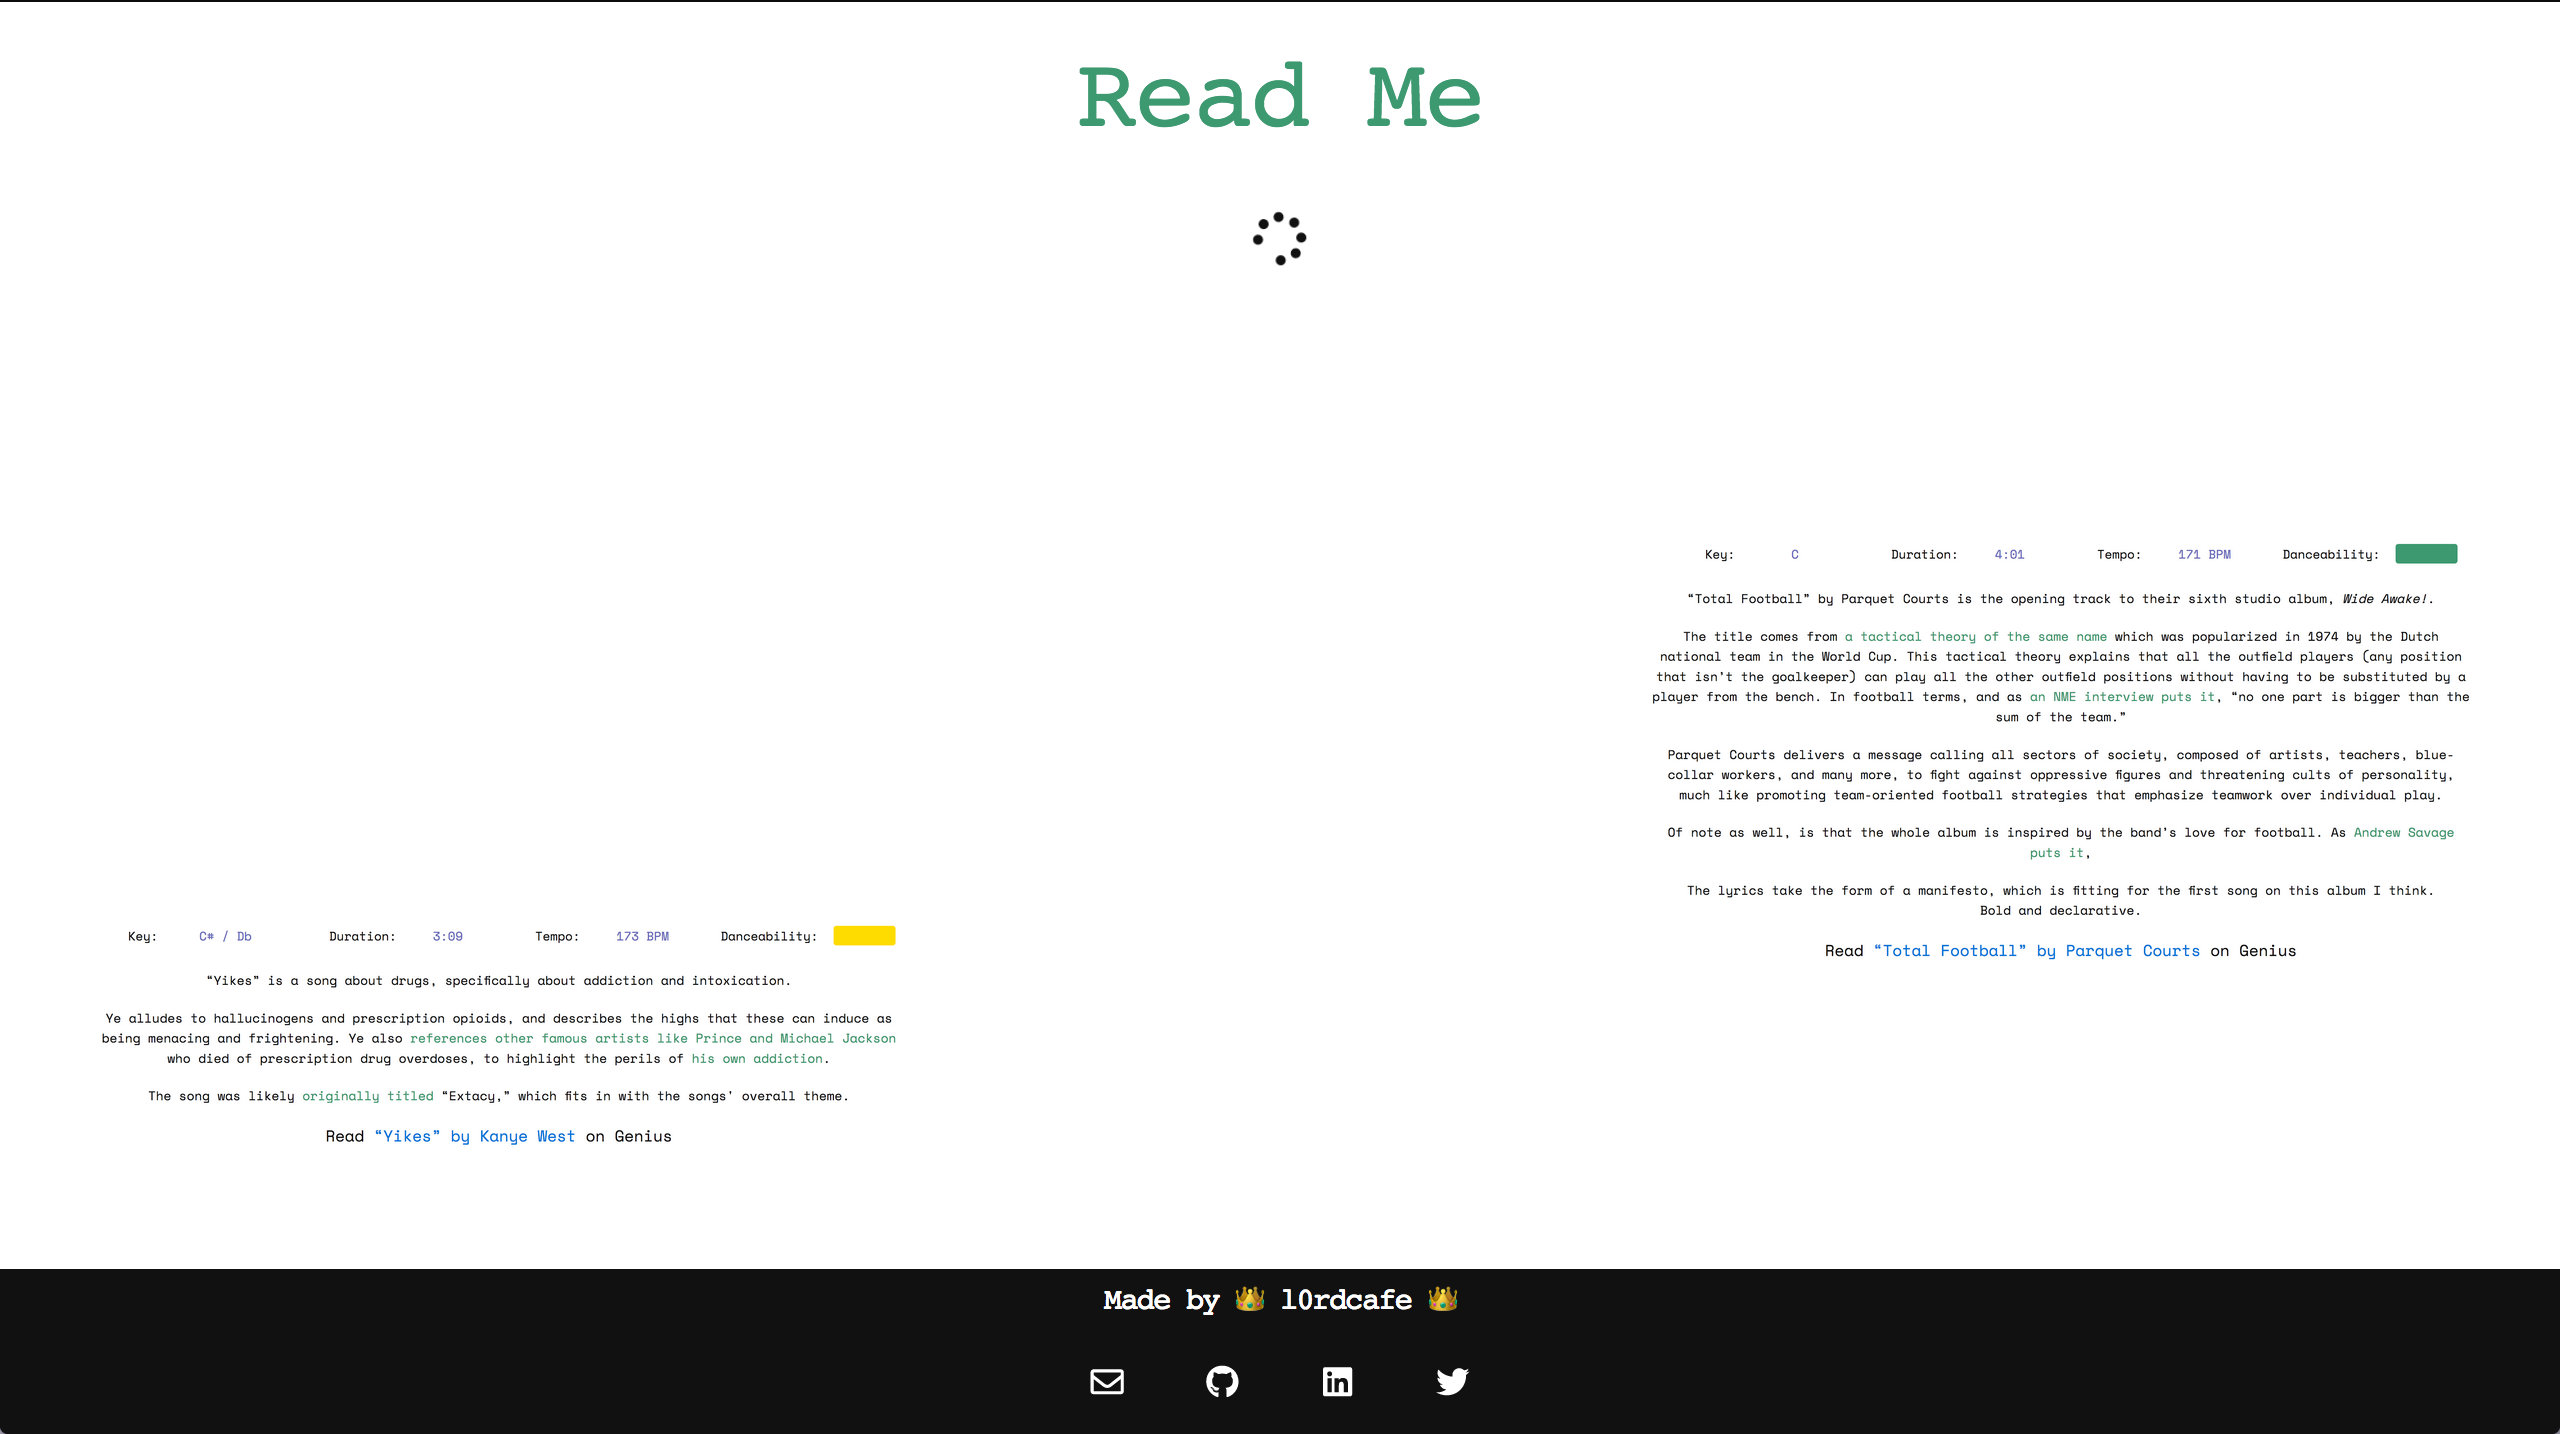Click the yellow danceability bar for Yikes
Screen dimensions: 2560x1434
[863, 936]
